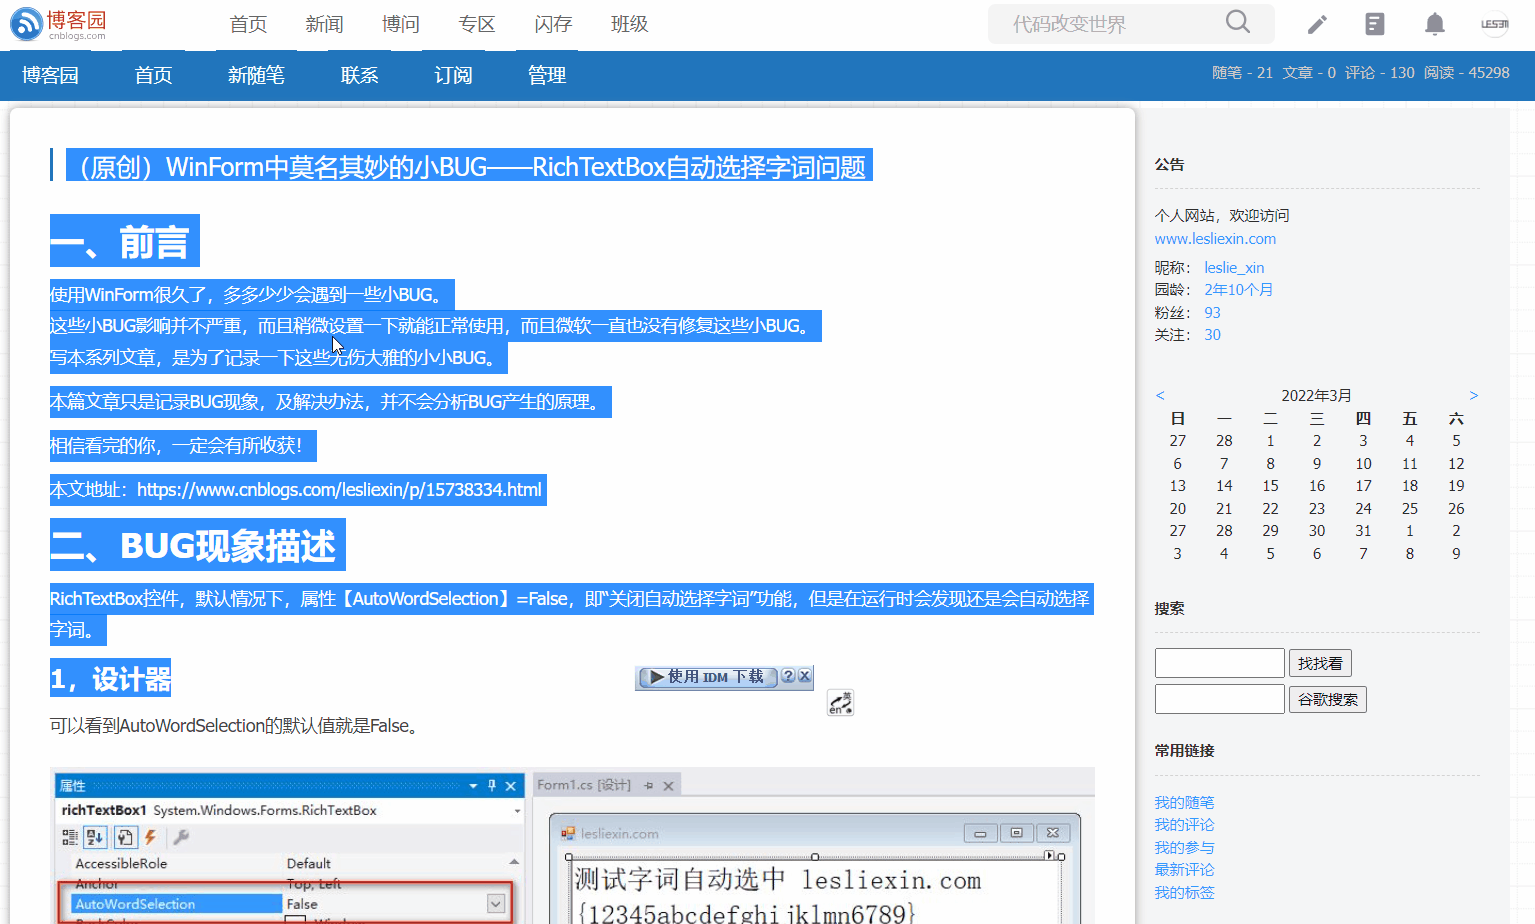The height and width of the screenshot is (924, 1535).
Task: Go to previous month in calendar
Action: 1160,396
